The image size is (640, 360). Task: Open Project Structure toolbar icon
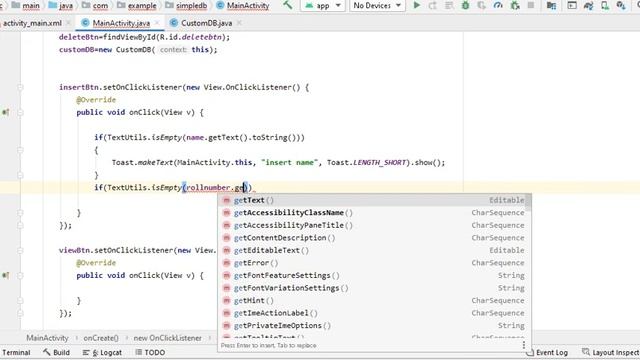pyautogui.click(x=551, y=5)
